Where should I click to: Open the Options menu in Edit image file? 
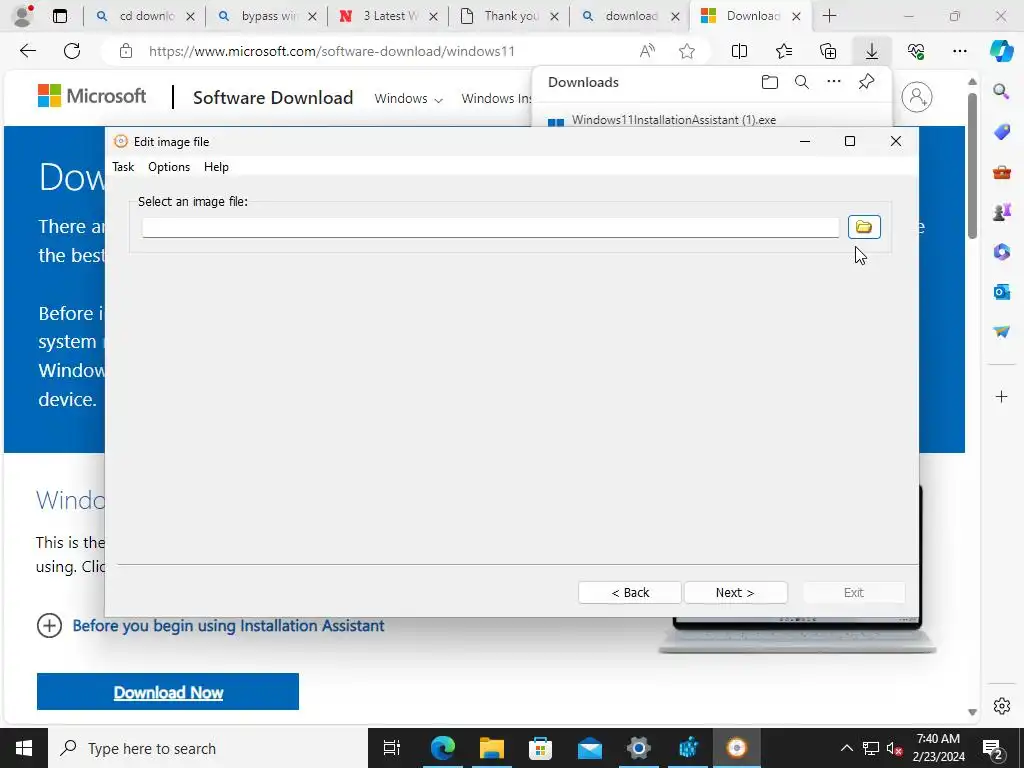168,167
